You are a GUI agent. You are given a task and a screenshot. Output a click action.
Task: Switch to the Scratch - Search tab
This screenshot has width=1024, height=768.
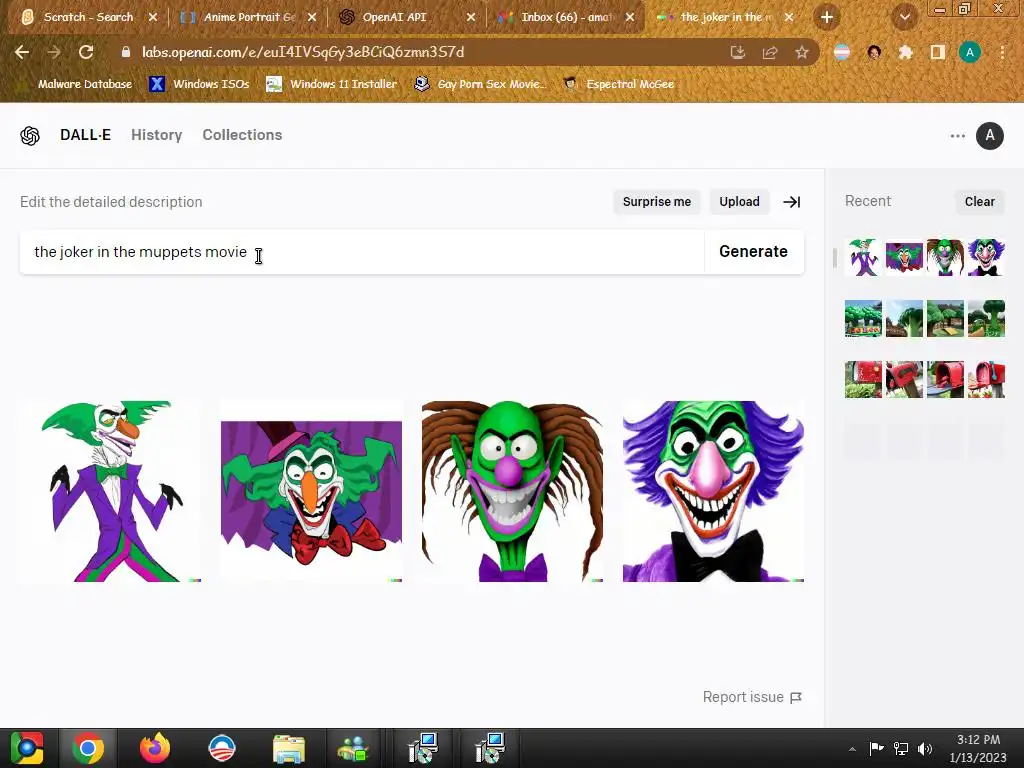pos(88,17)
